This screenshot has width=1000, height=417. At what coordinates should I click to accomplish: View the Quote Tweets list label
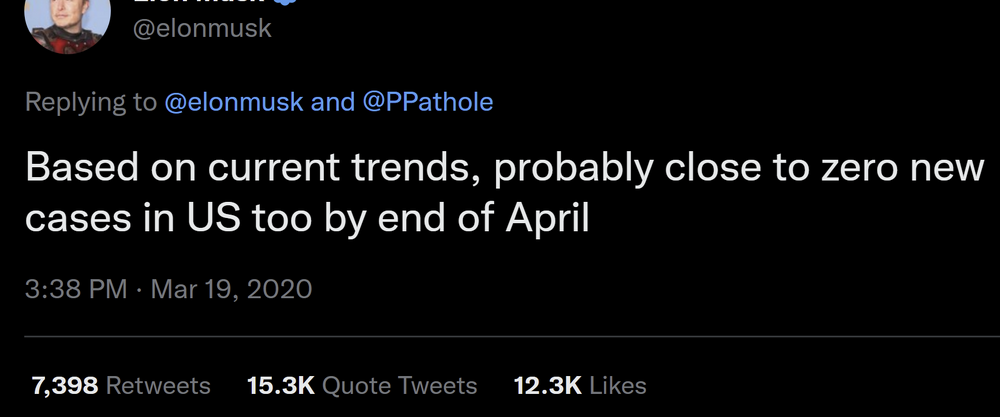pos(401,385)
